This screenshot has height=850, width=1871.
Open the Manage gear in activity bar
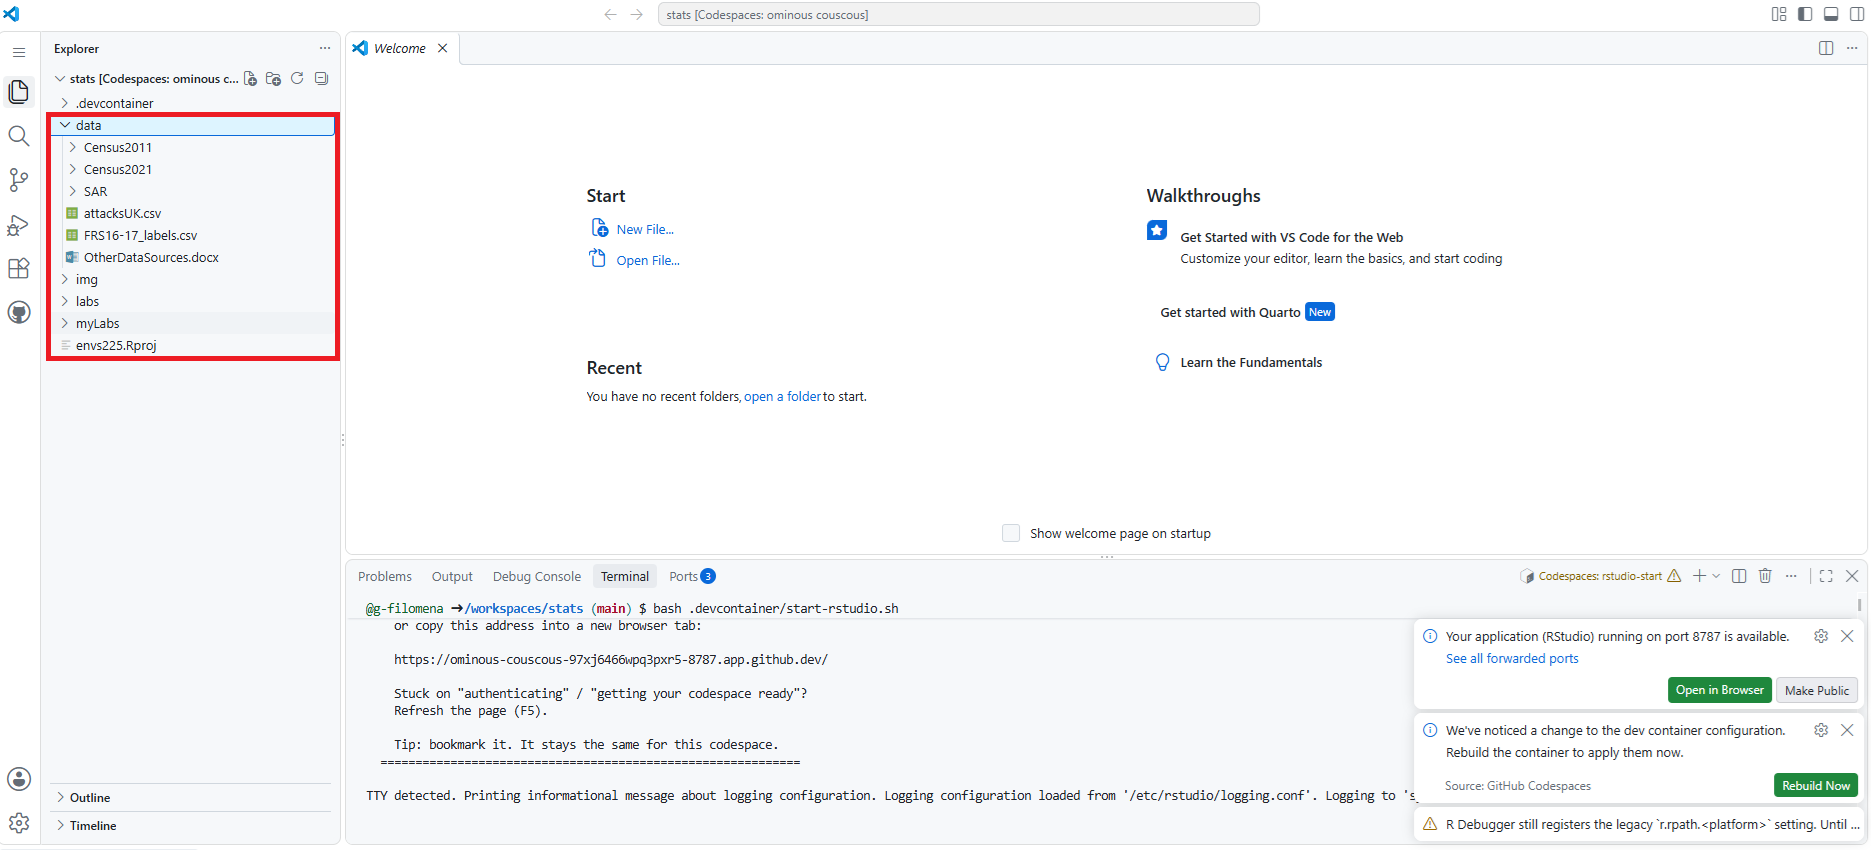(x=19, y=823)
